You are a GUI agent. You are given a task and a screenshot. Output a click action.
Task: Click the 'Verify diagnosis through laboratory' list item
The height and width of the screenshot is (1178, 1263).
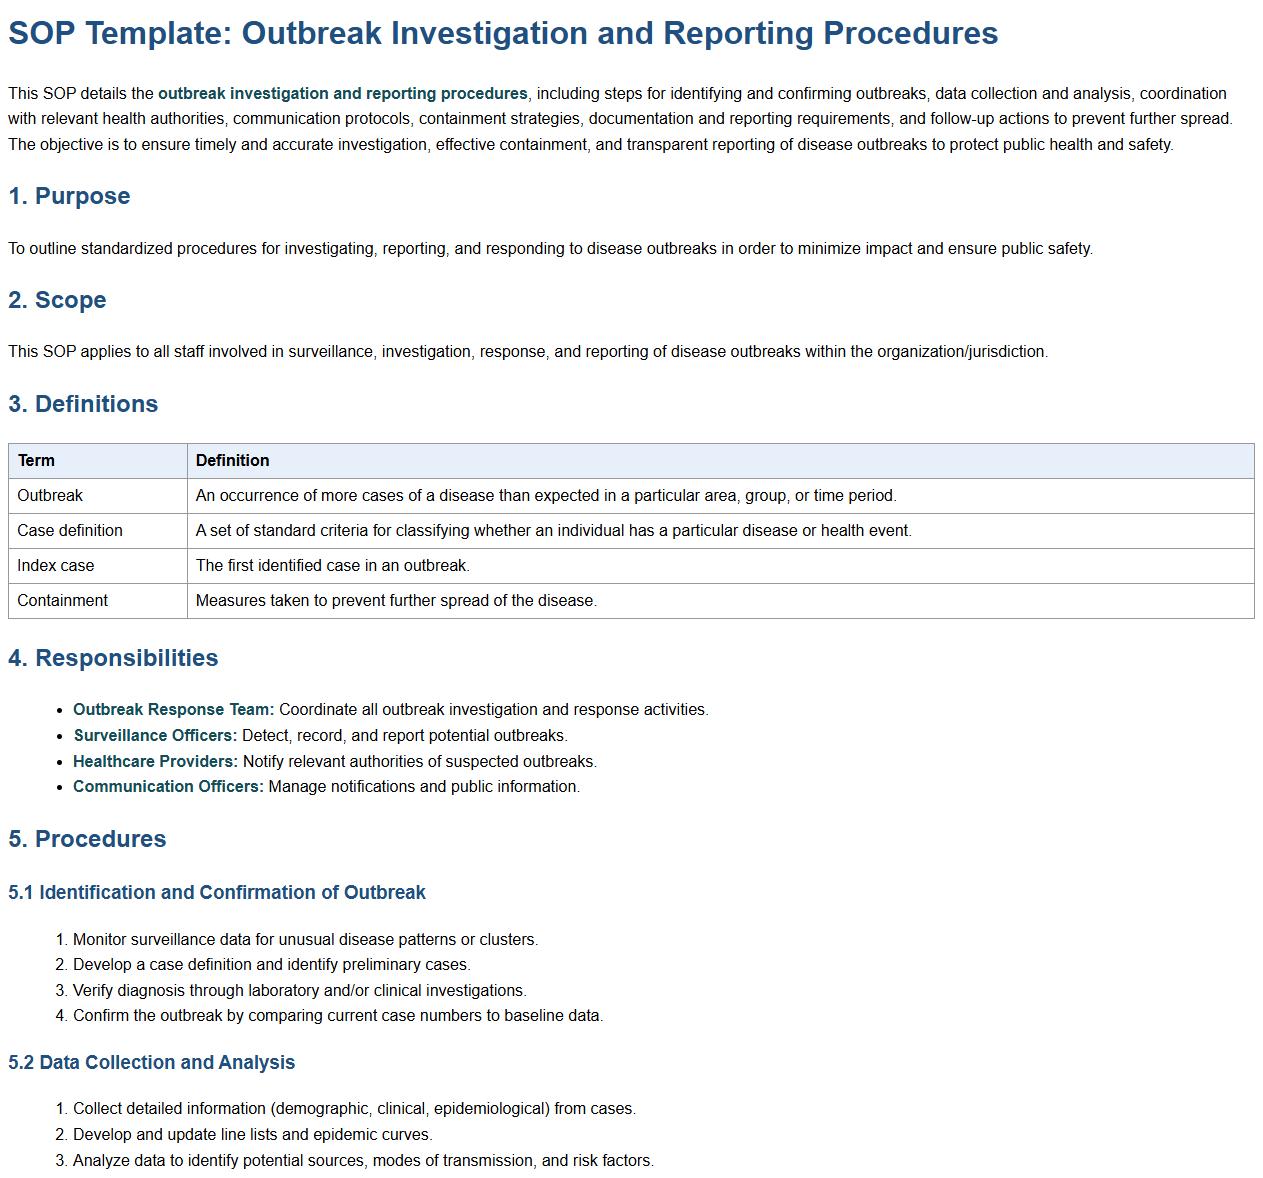point(299,990)
